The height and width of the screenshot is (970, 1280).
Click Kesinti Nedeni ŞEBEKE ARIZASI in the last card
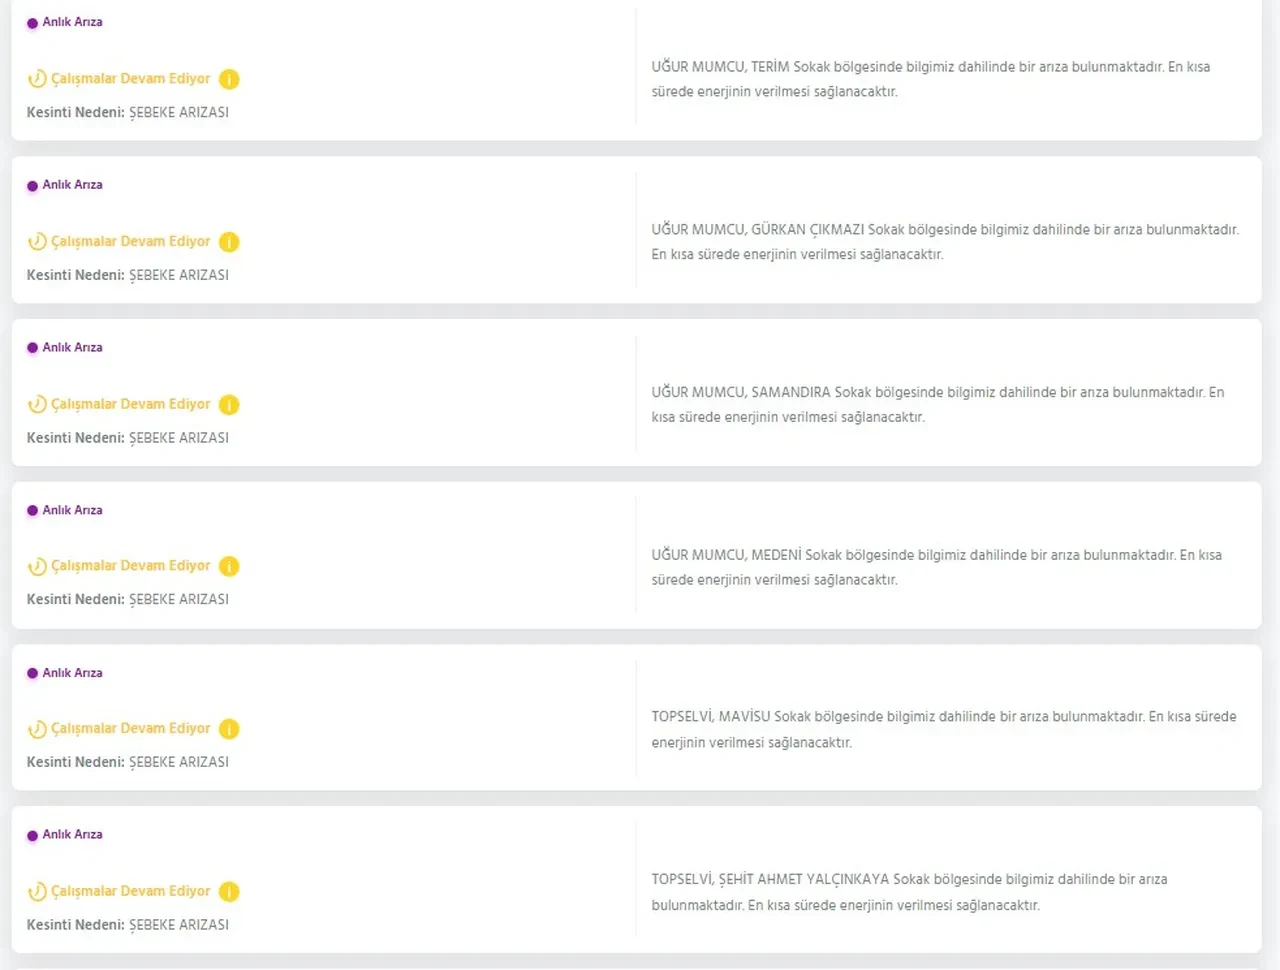[128, 925]
